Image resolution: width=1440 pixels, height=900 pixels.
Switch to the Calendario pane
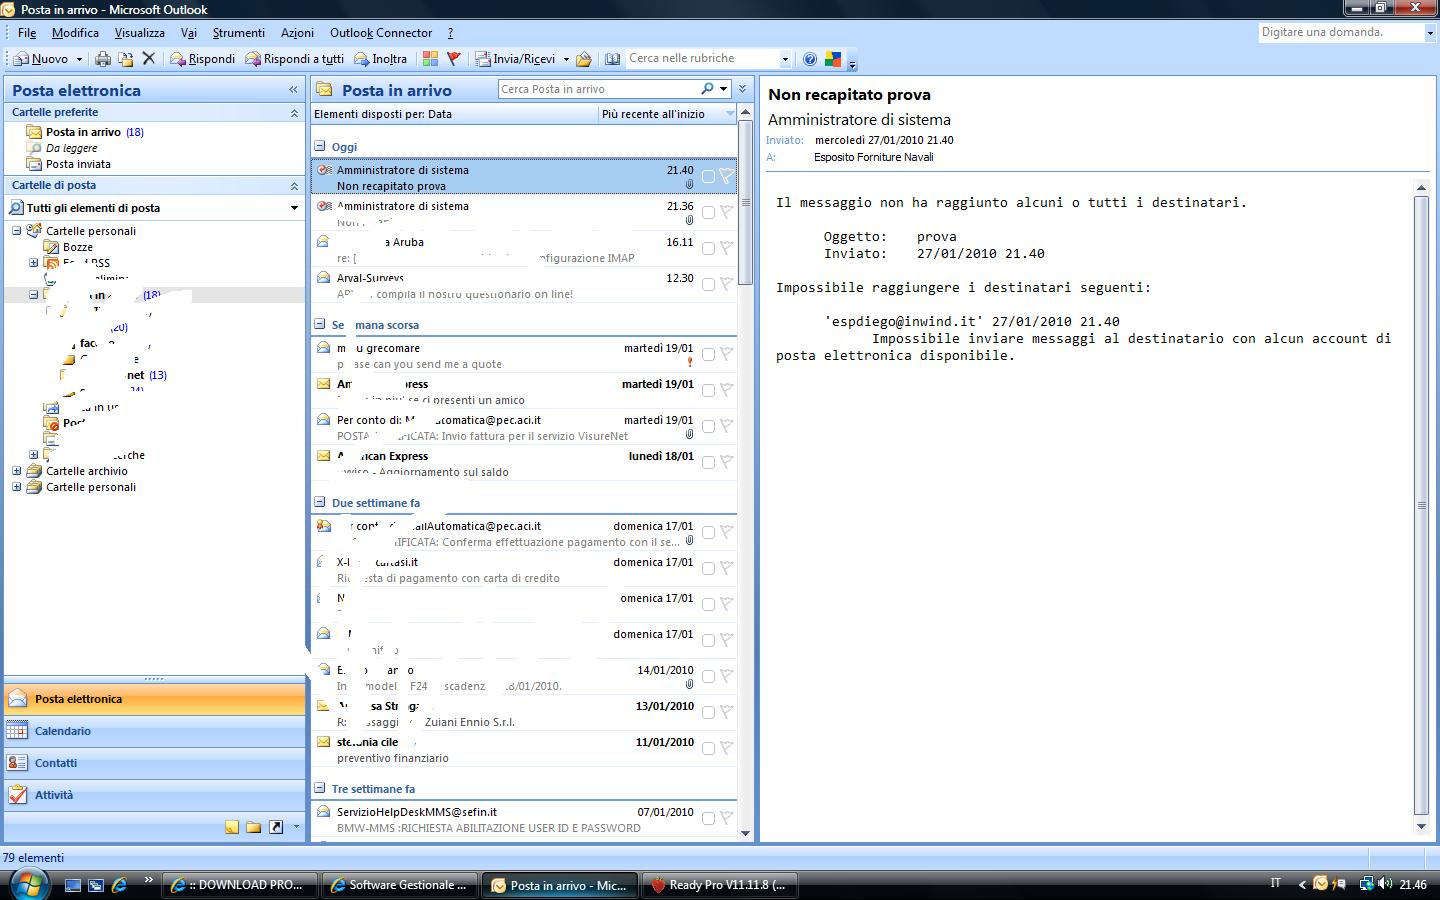[x=154, y=731]
